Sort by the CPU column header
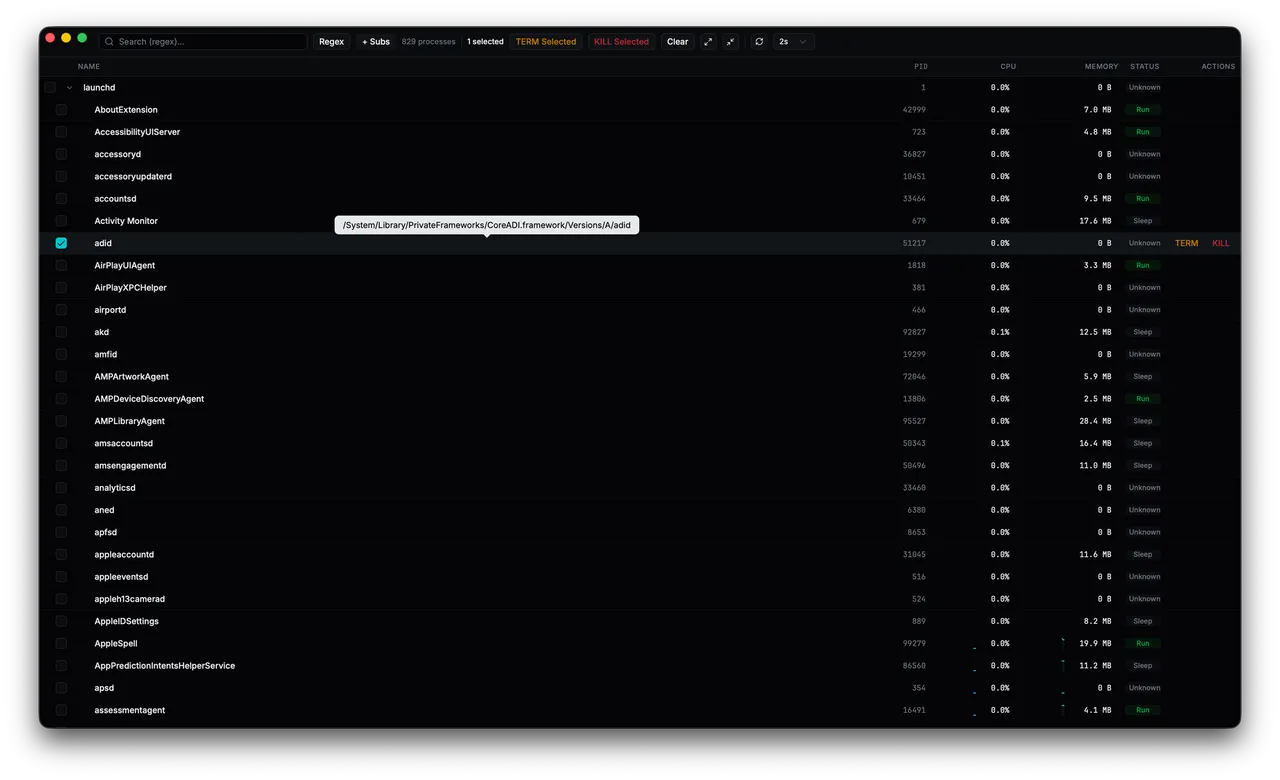 pyautogui.click(x=1008, y=66)
